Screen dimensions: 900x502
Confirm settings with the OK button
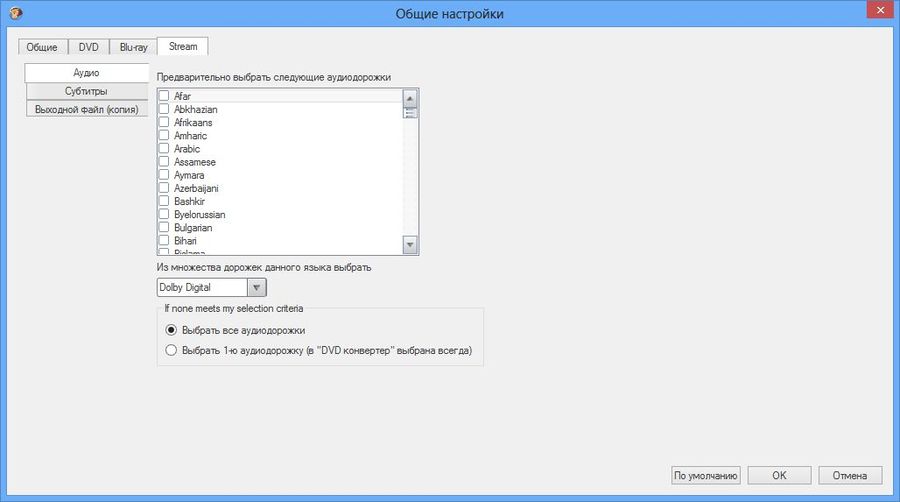click(779, 475)
